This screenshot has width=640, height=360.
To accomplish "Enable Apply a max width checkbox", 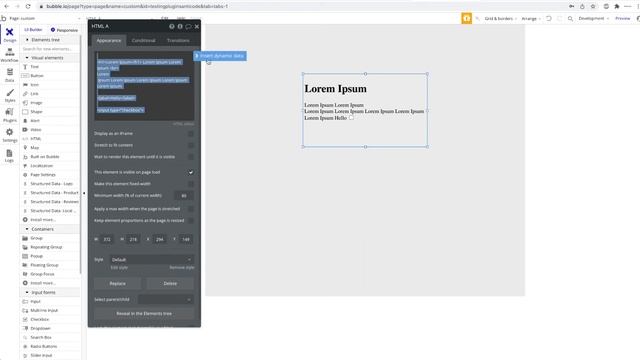I will coord(191,209).
